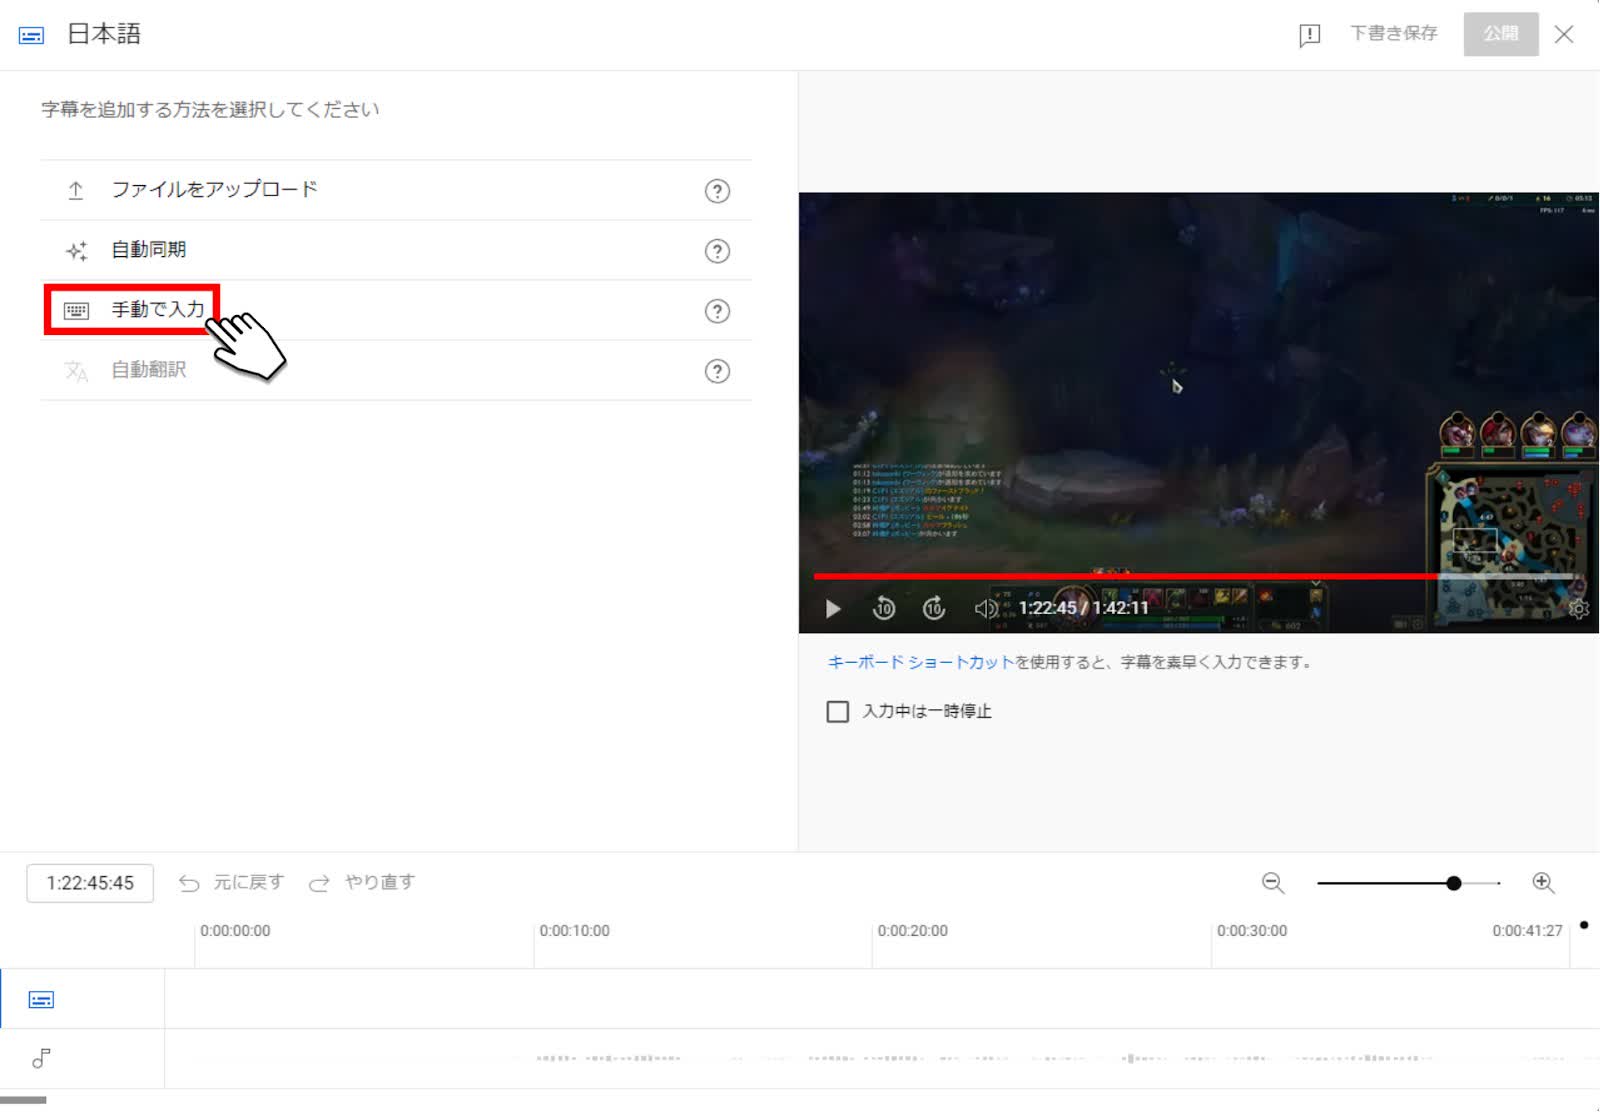Mute the video volume

tap(986, 608)
